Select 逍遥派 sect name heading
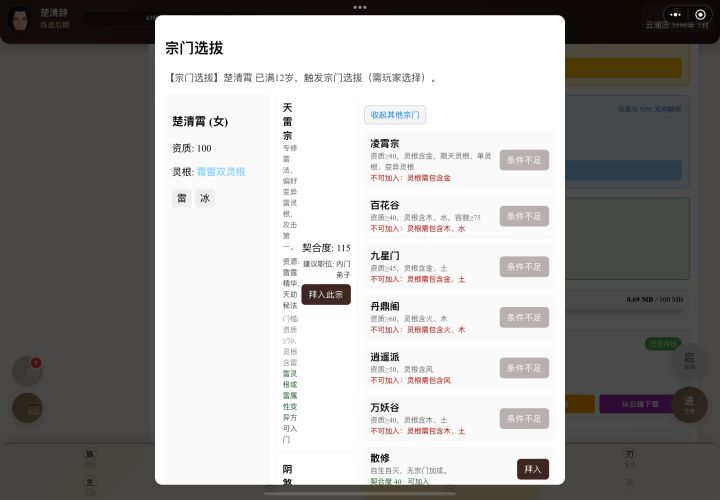The width and height of the screenshot is (720, 500). (385, 357)
